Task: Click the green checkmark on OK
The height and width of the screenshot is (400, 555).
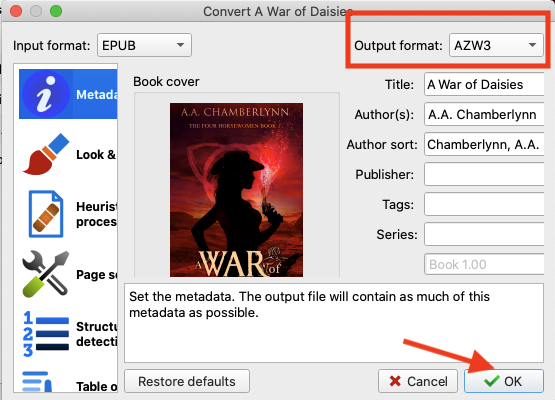Action: pyautogui.click(x=492, y=381)
